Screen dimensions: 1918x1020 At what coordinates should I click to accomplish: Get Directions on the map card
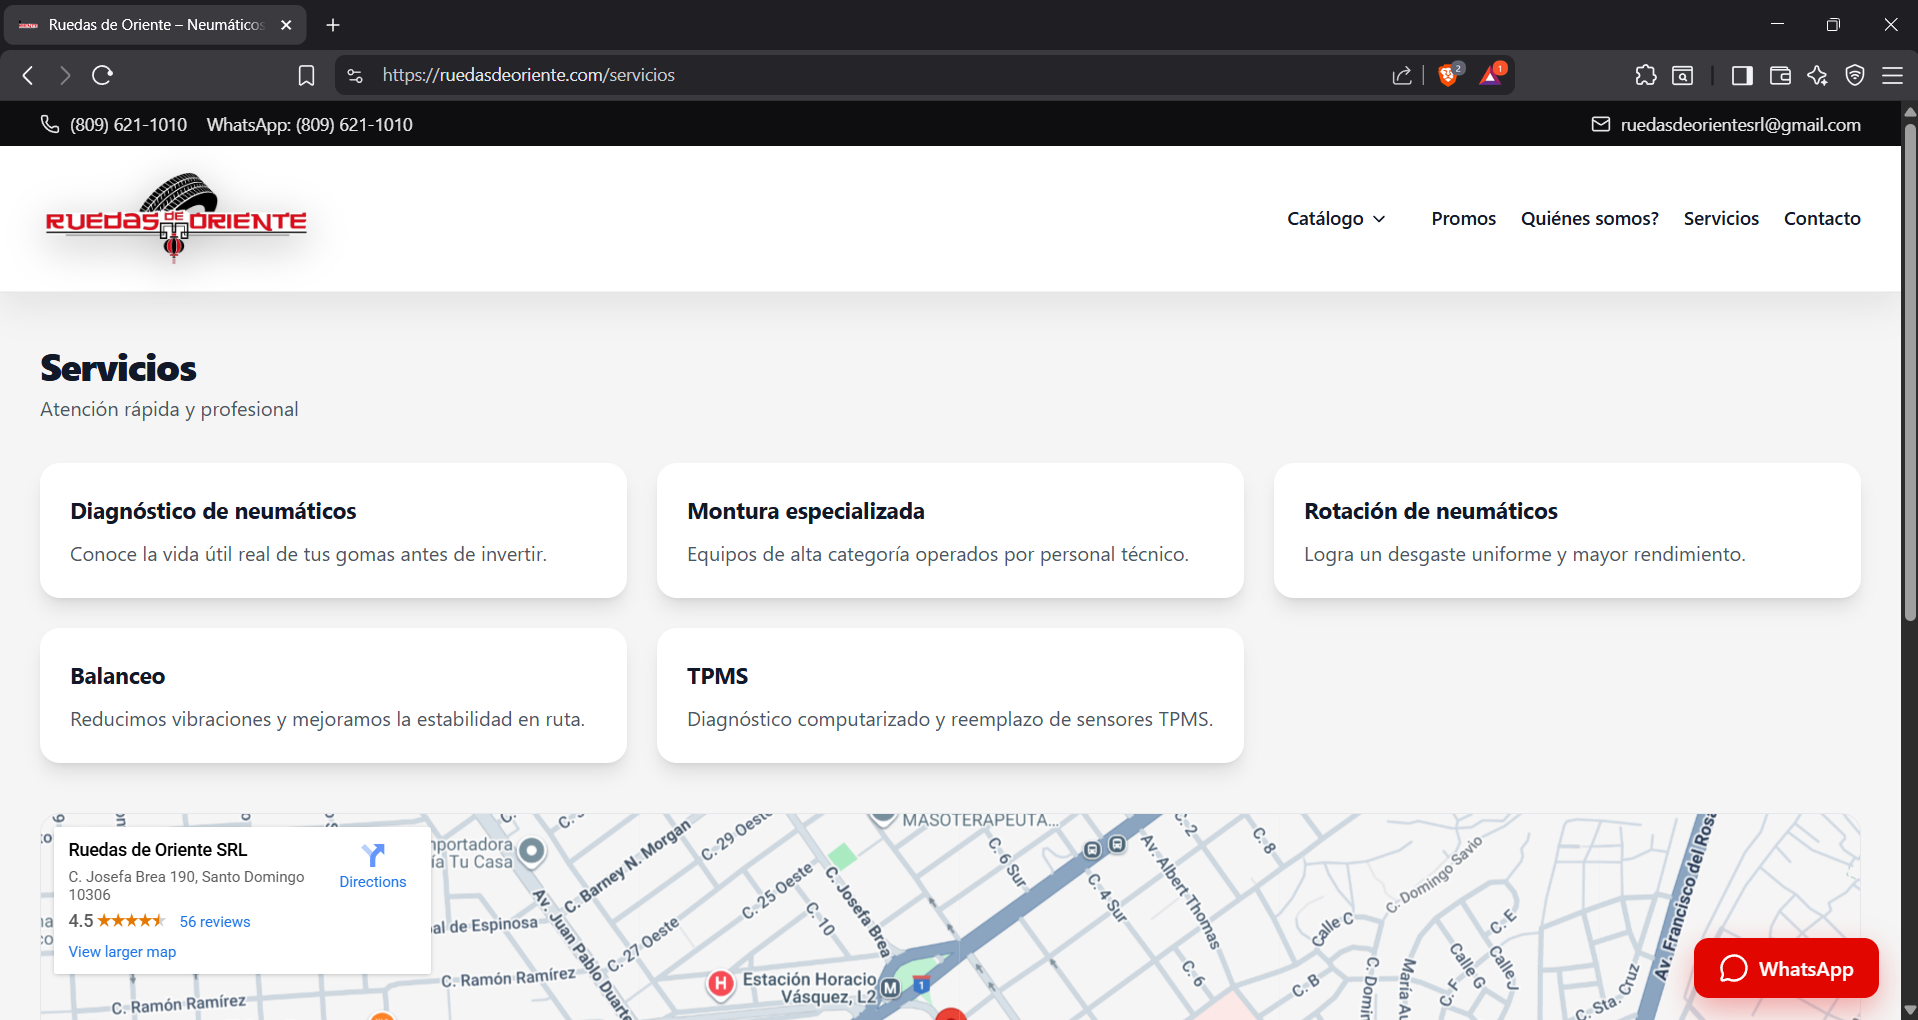pos(372,866)
